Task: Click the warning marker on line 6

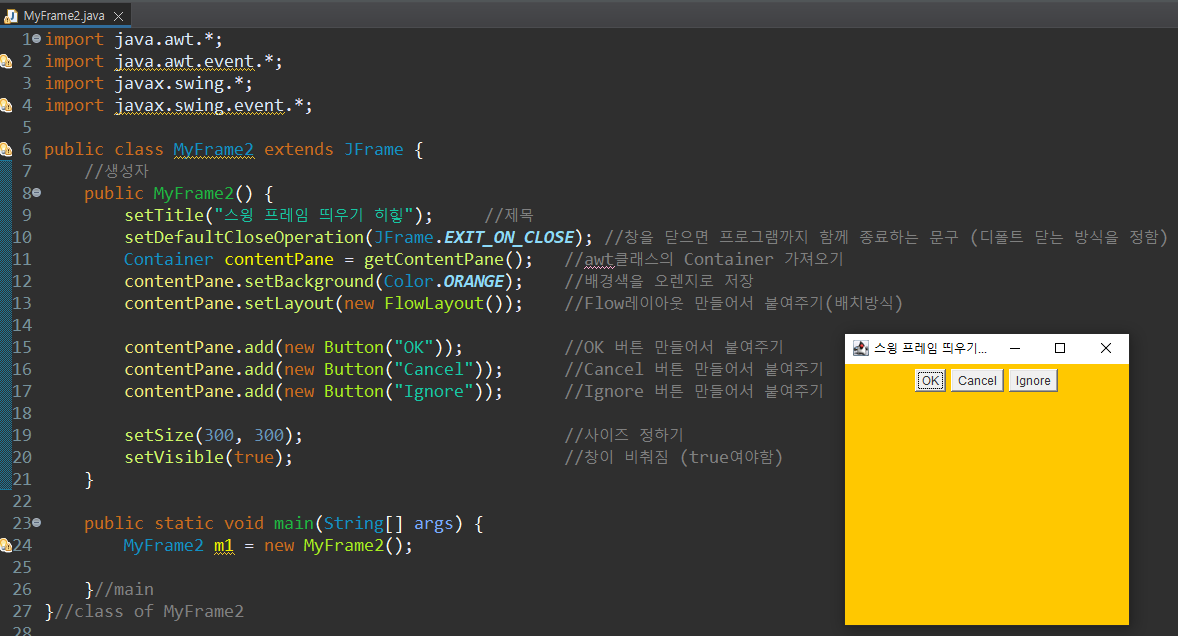Action: click(6, 149)
